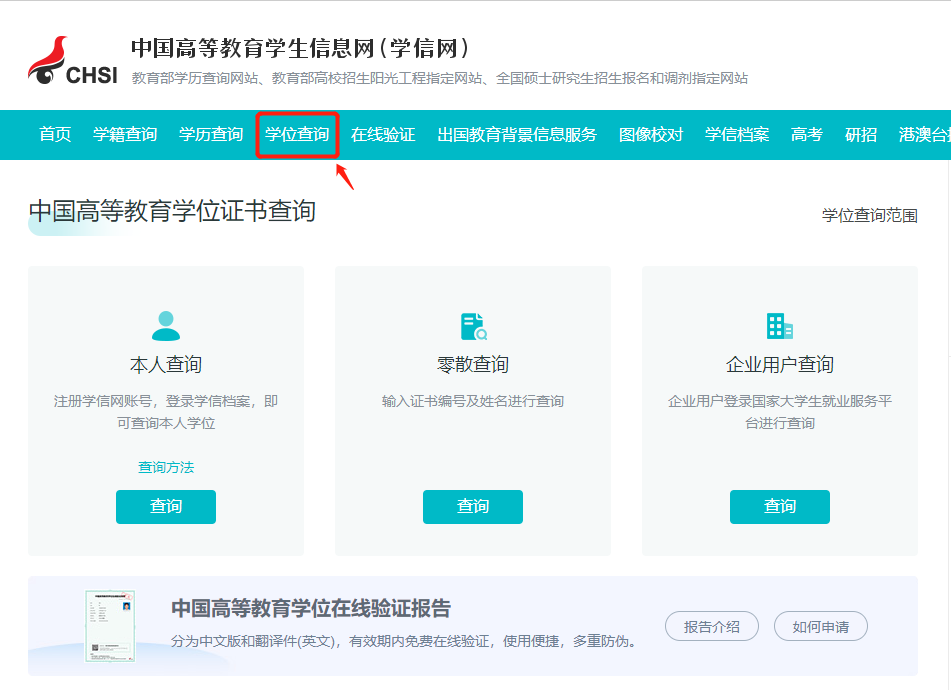Click the 企业用户查询 card heading

(779, 364)
